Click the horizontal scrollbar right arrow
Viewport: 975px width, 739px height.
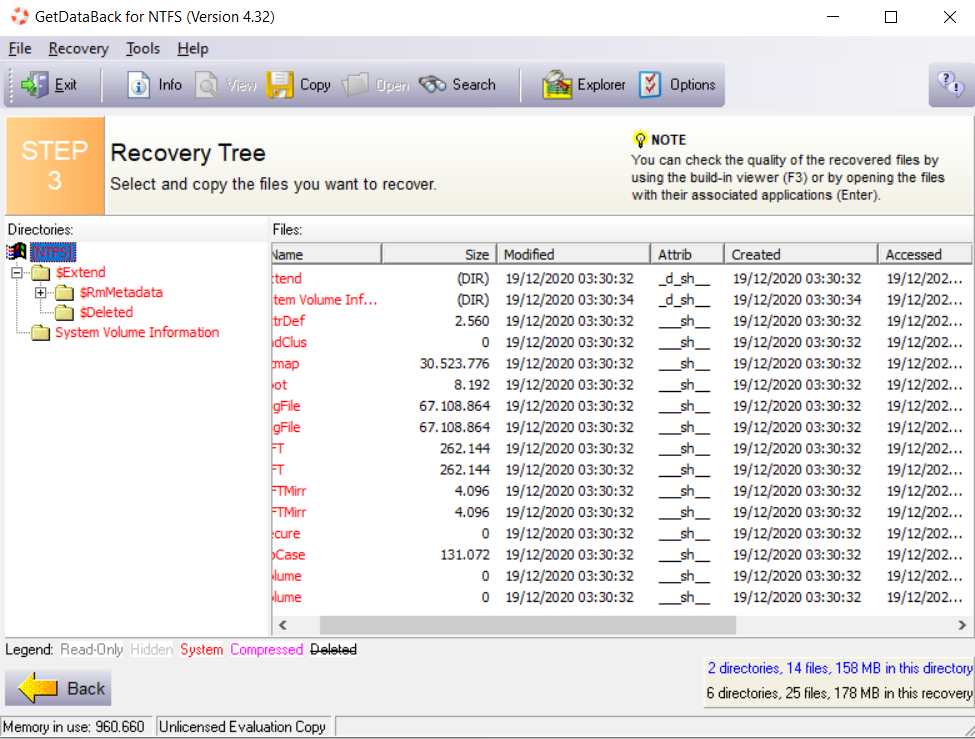(x=962, y=625)
